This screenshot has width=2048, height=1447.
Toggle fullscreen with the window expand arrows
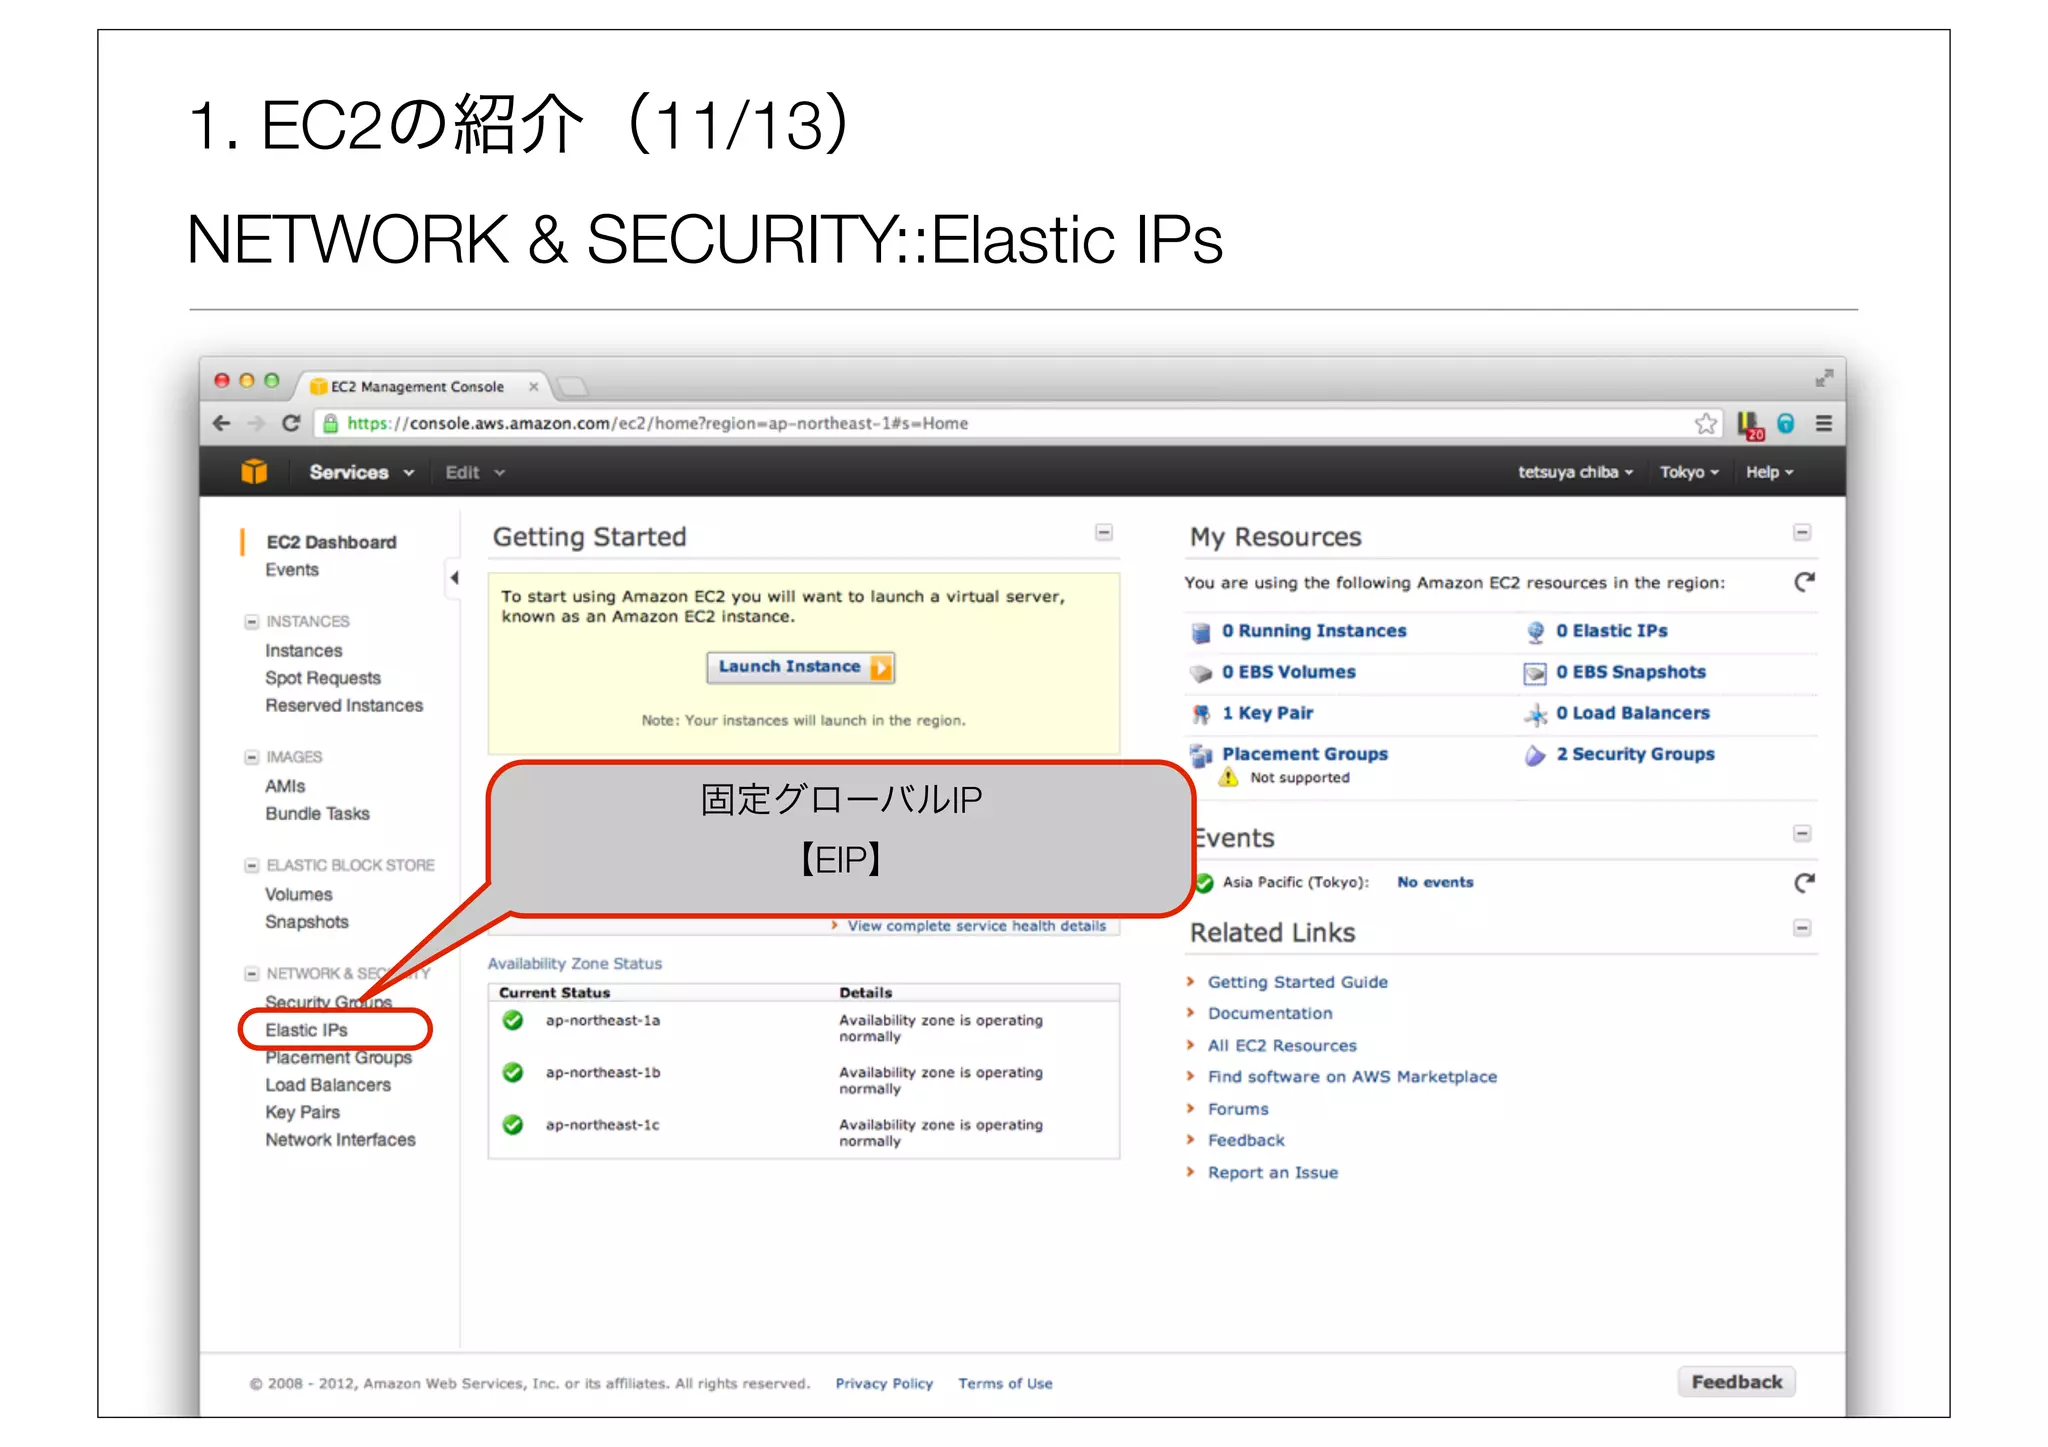tap(1824, 378)
